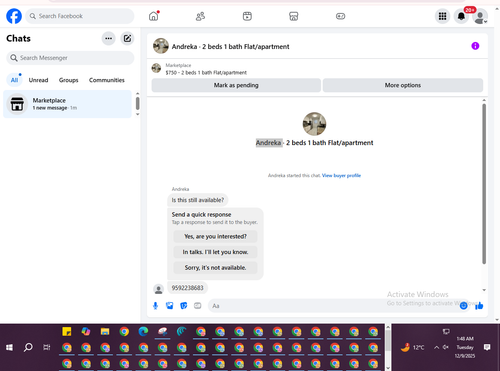The height and width of the screenshot is (371, 500).
Task: Expand the account profile menu
Action: click(x=480, y=17)
